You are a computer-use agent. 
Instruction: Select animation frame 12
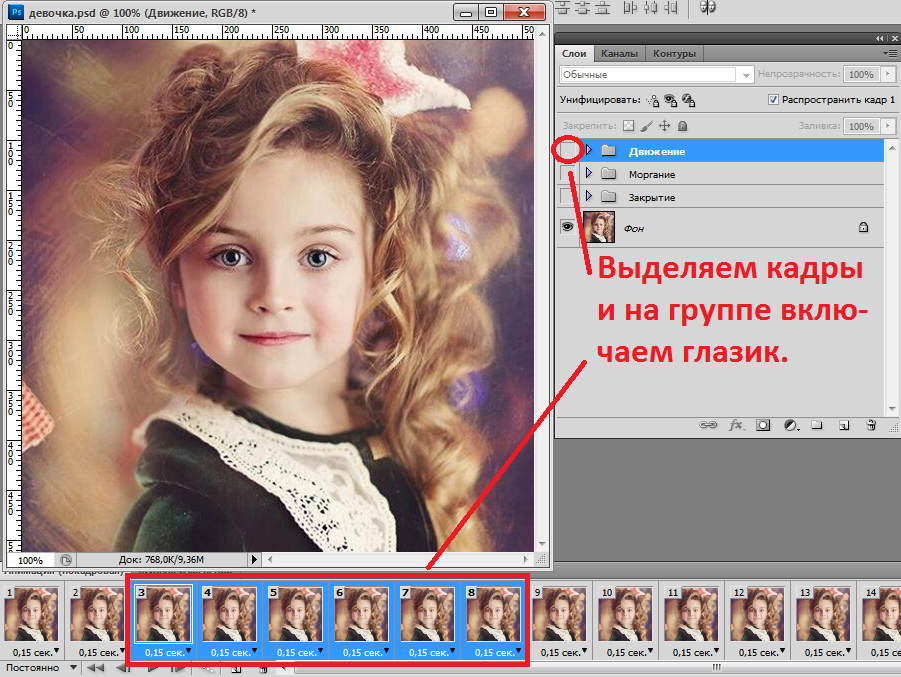coord(758,614)
